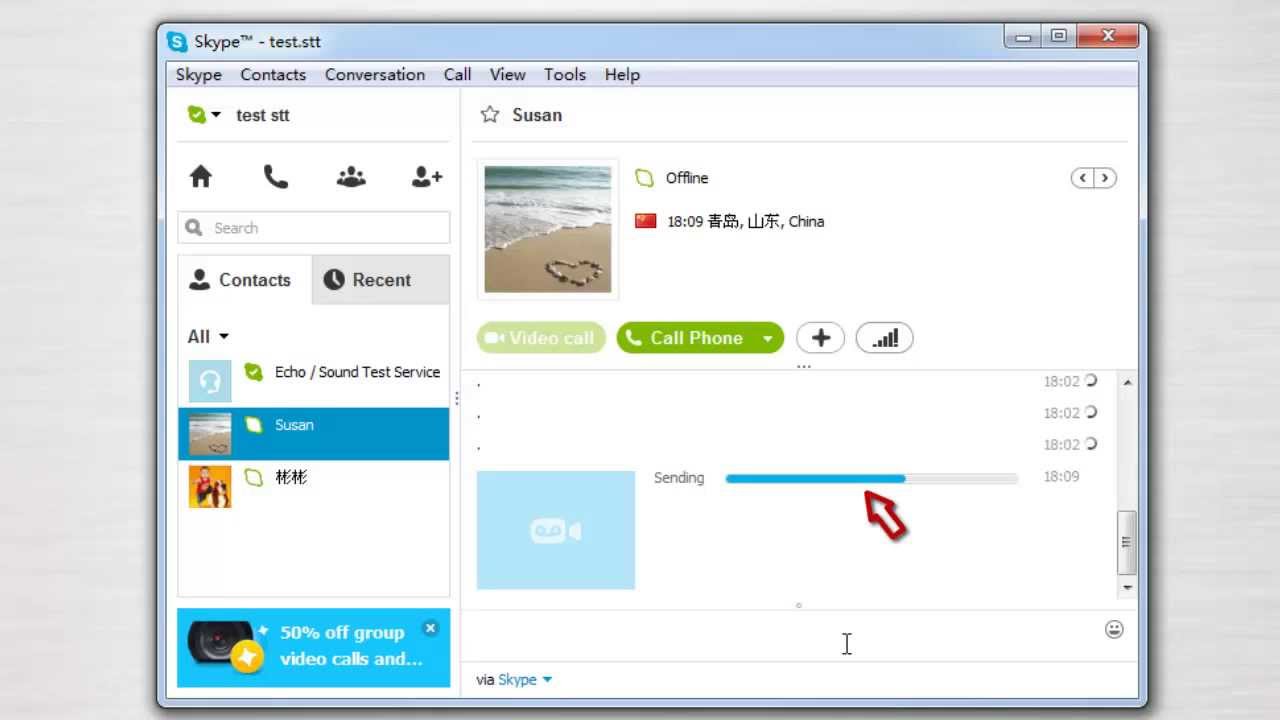Click the magnifier icon in Search box
Viewport: 1280px width, 720px height.
click(x=194, y=228)
